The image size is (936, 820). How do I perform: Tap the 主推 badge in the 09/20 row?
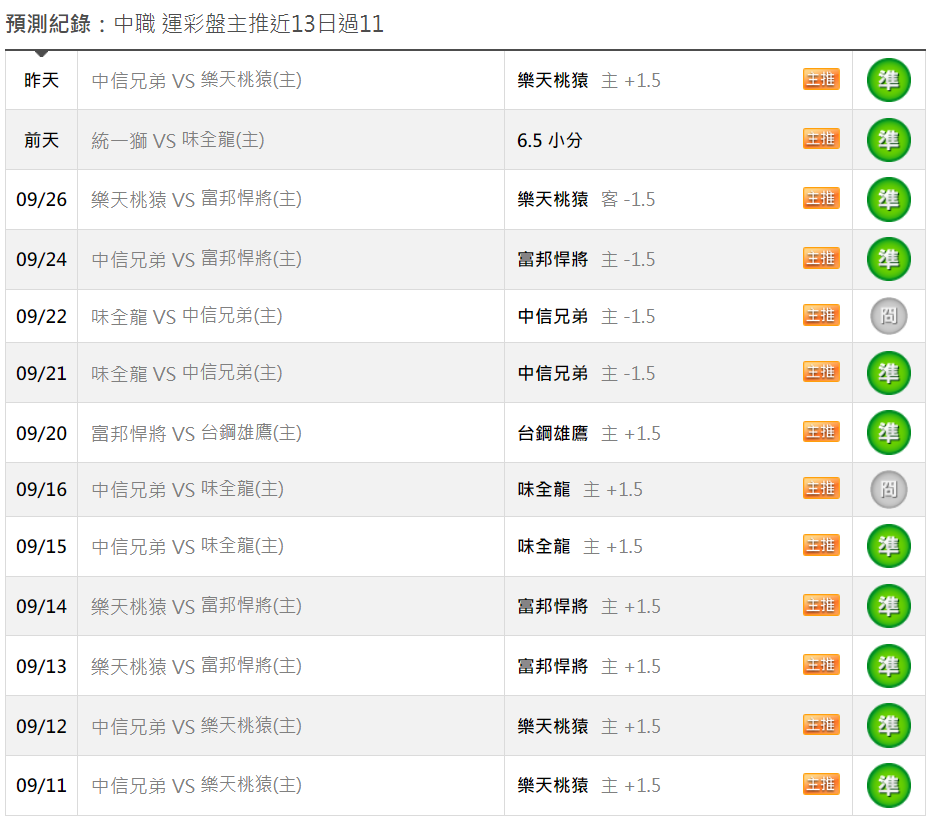pyautogui.click(x=821, y=432)
